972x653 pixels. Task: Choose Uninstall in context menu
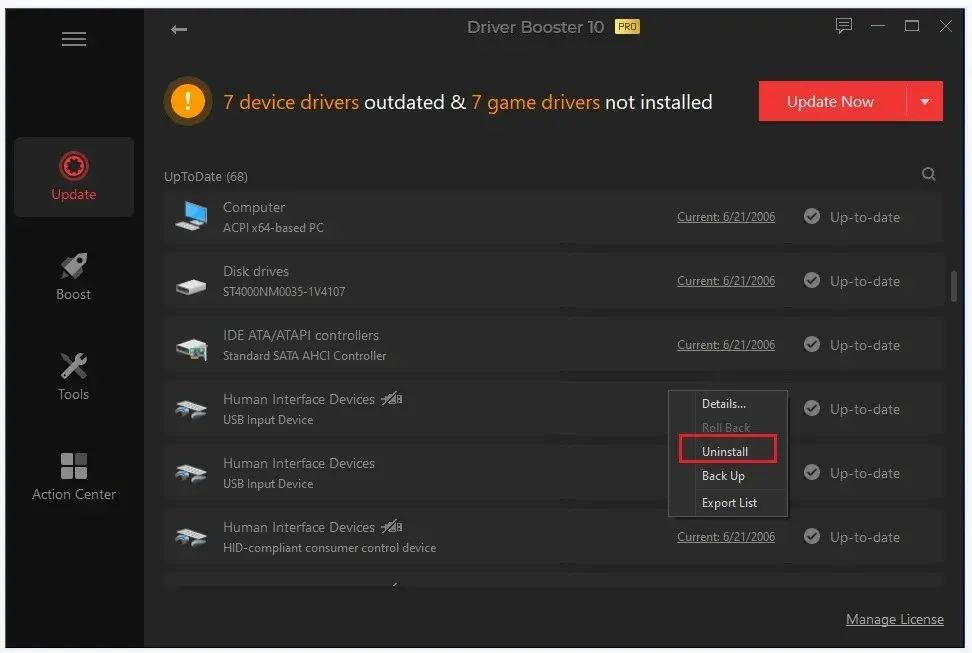tap(727, 451)
